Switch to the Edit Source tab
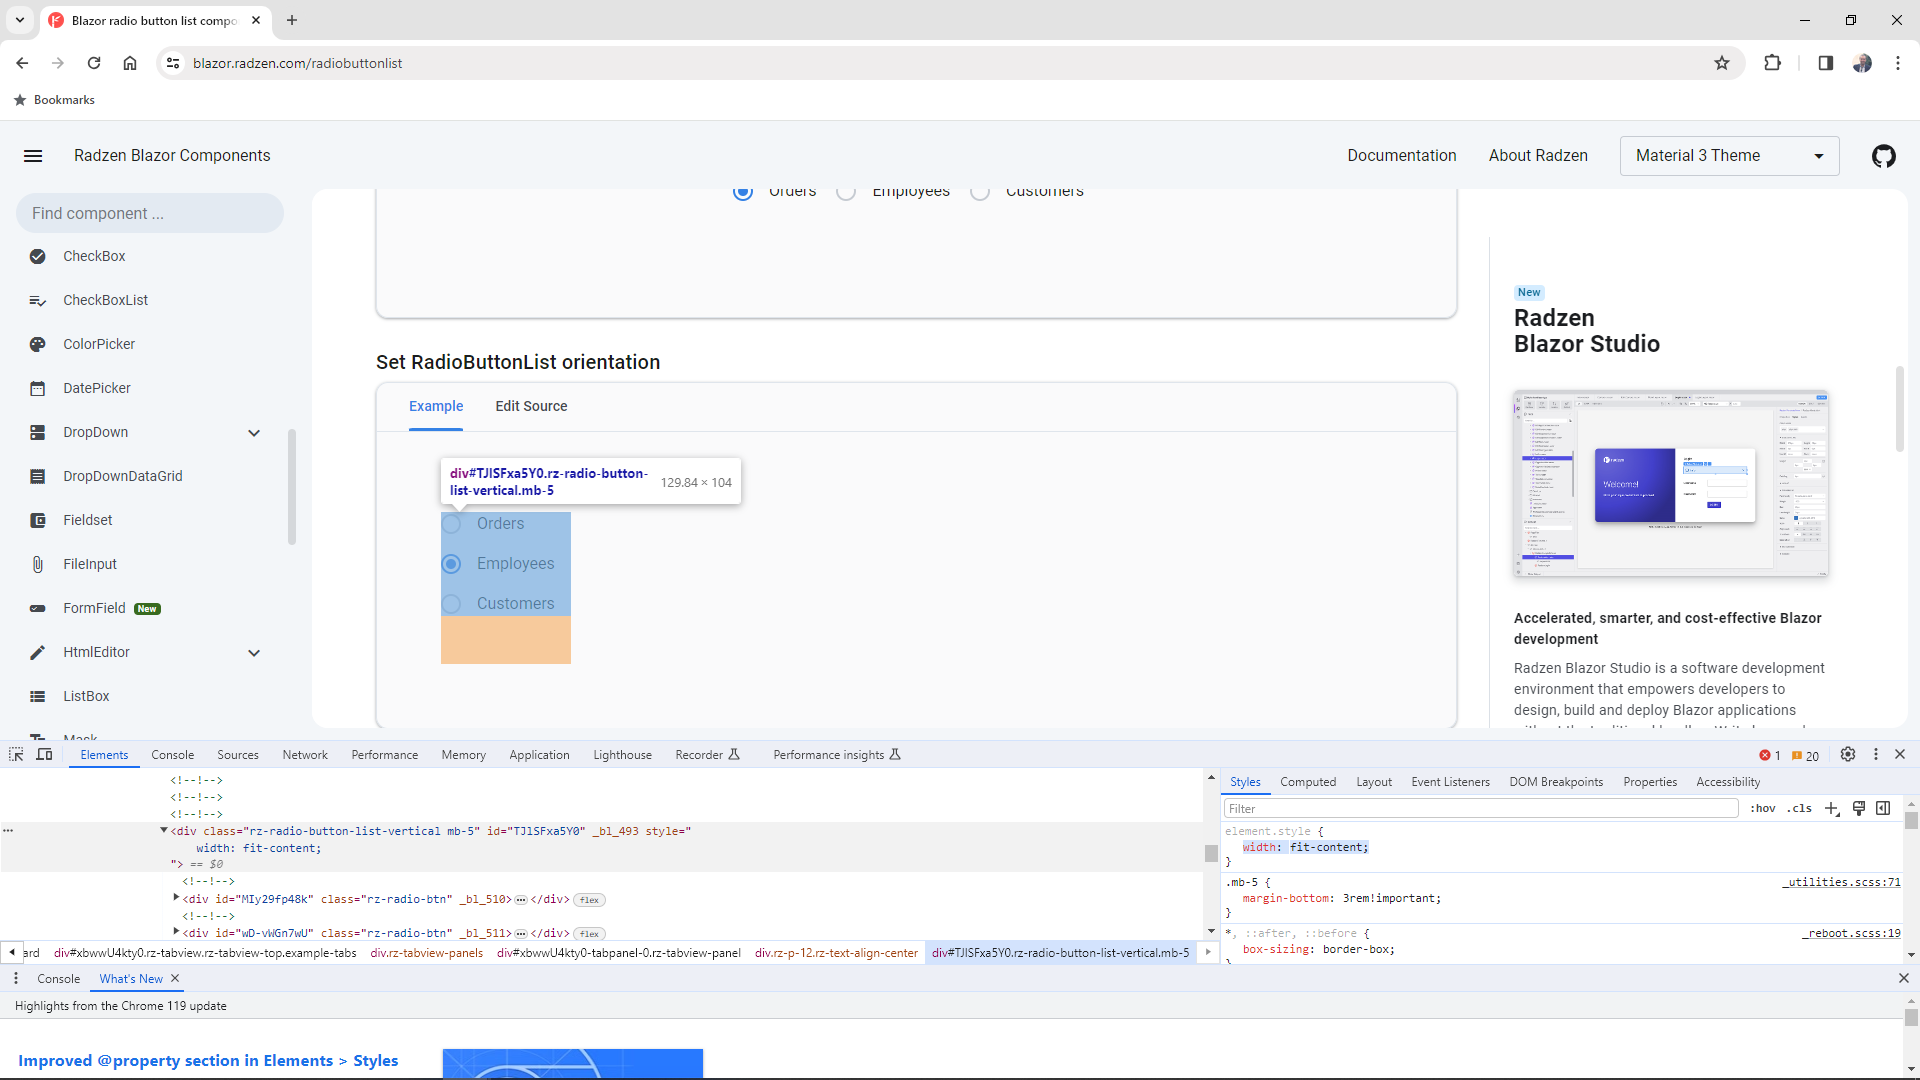 [531, 406]
